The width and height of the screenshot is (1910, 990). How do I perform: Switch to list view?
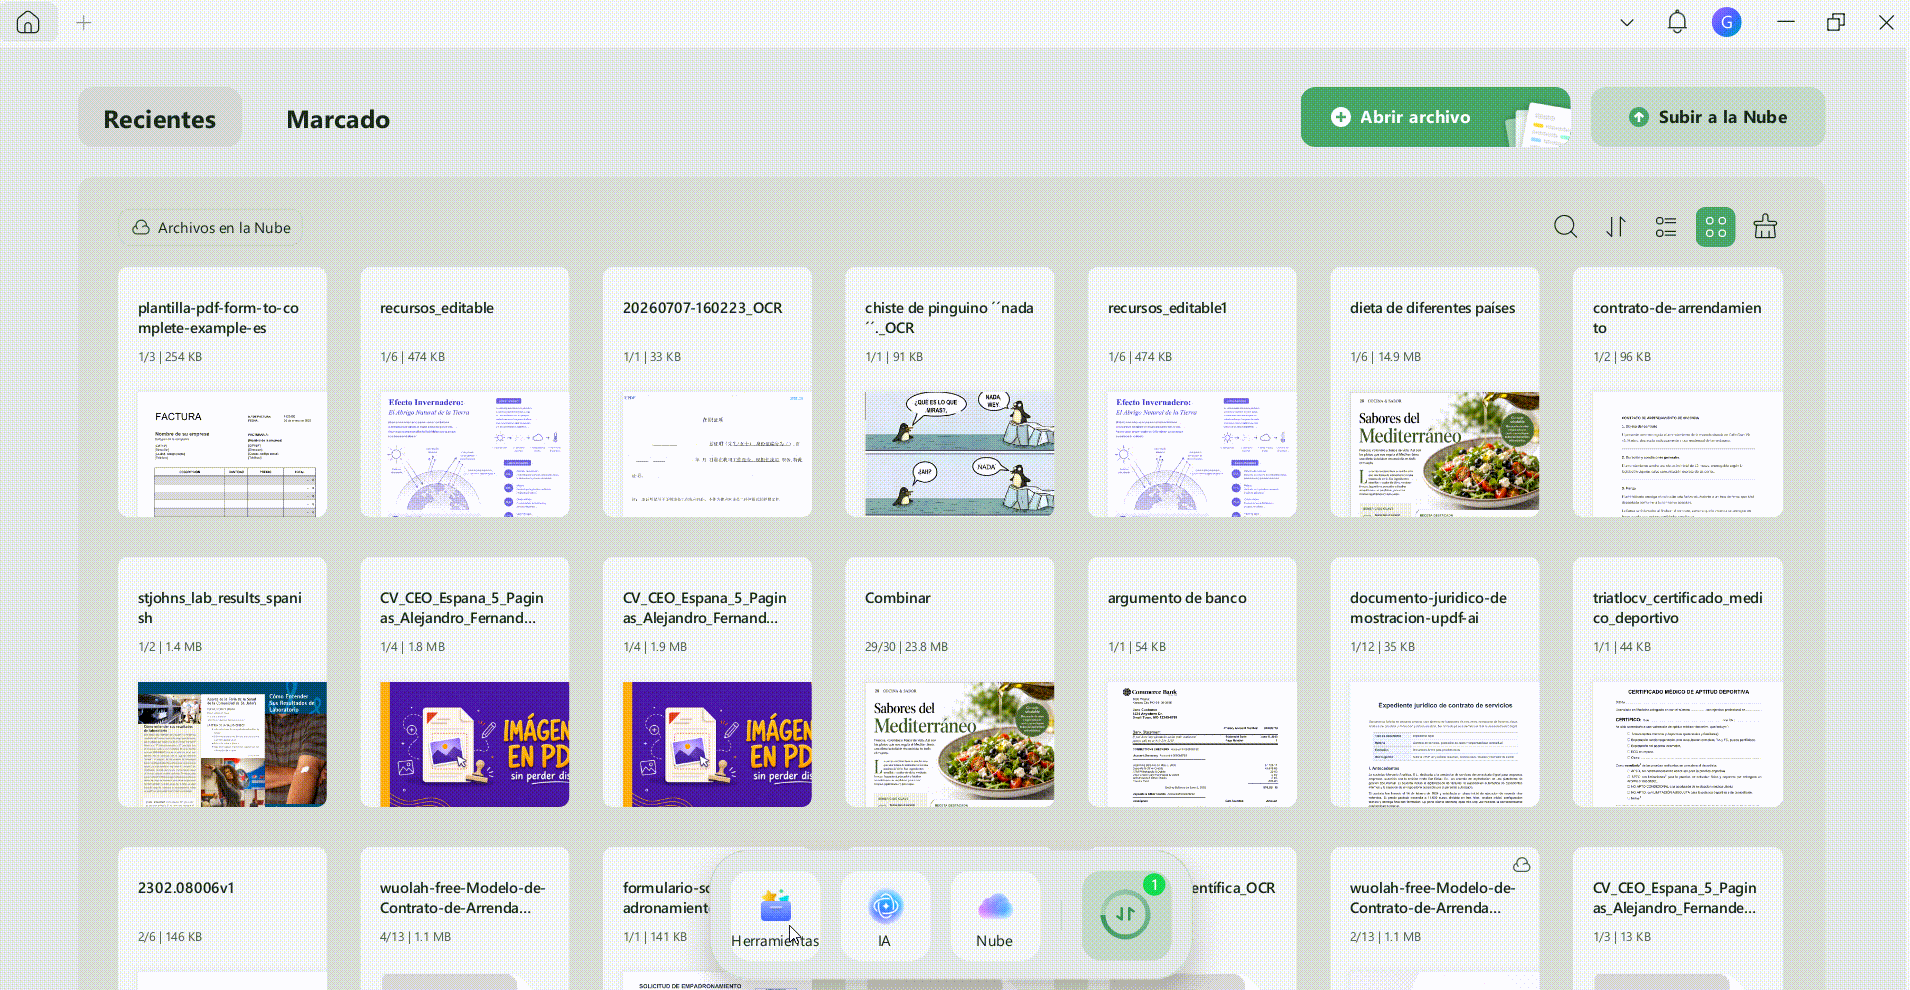[x=1666, y=227]
